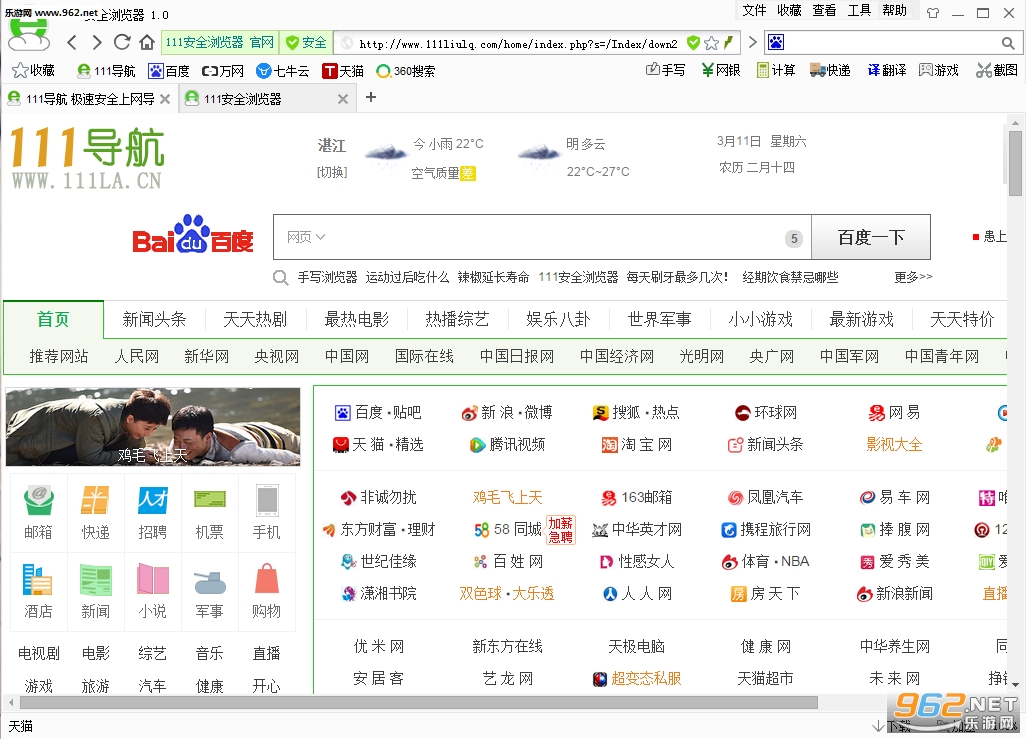Select the 小小游戏 navigation tab
Image resolution: width=1026 pixels, height=739 pixels.
click(x=760, y=319)
